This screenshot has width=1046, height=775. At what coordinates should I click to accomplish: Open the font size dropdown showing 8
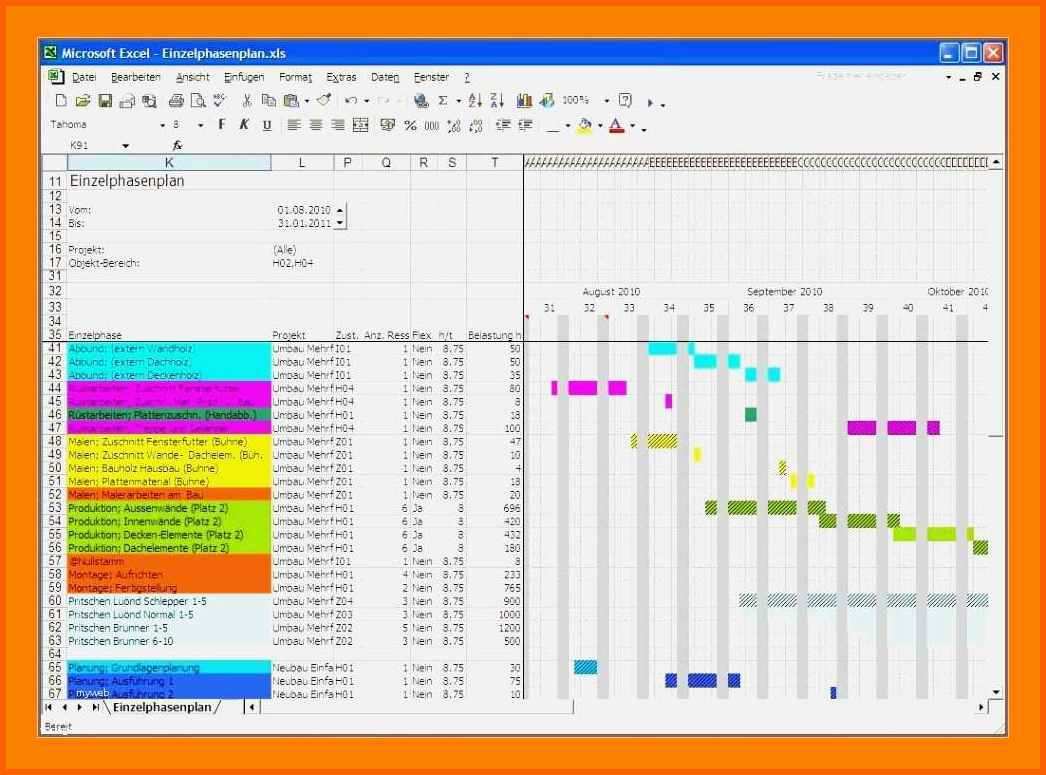pyautogui.click(x=200, y=125)
